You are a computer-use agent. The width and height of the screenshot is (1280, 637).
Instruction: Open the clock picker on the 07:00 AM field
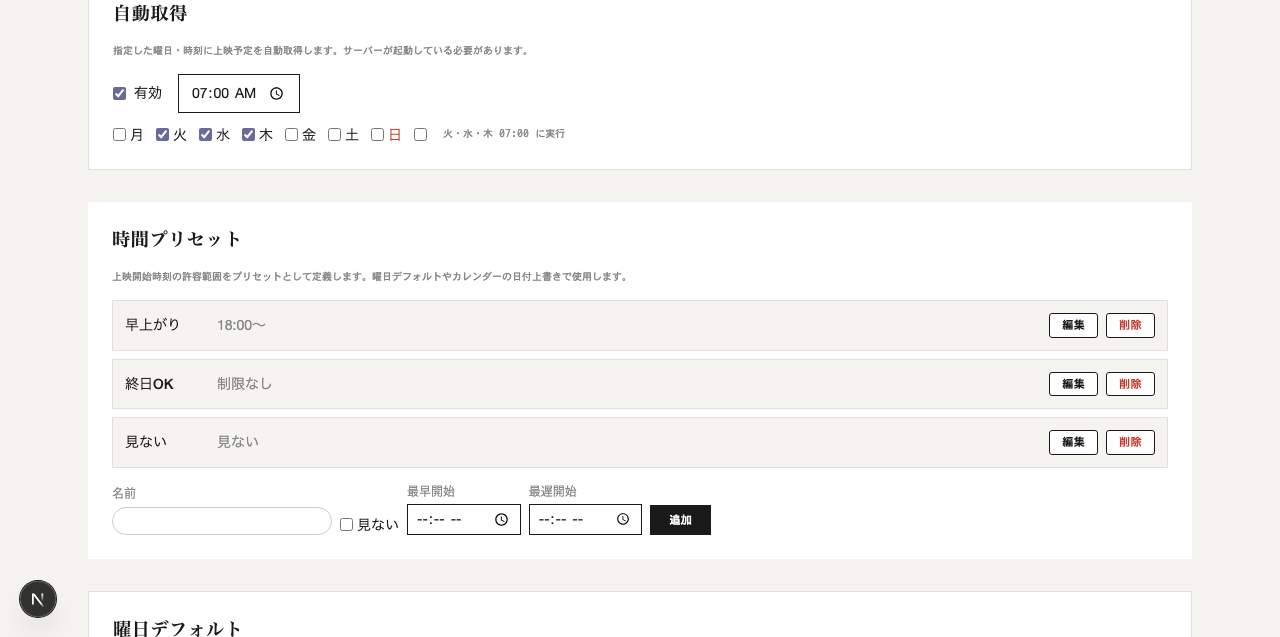pos(276,93)
